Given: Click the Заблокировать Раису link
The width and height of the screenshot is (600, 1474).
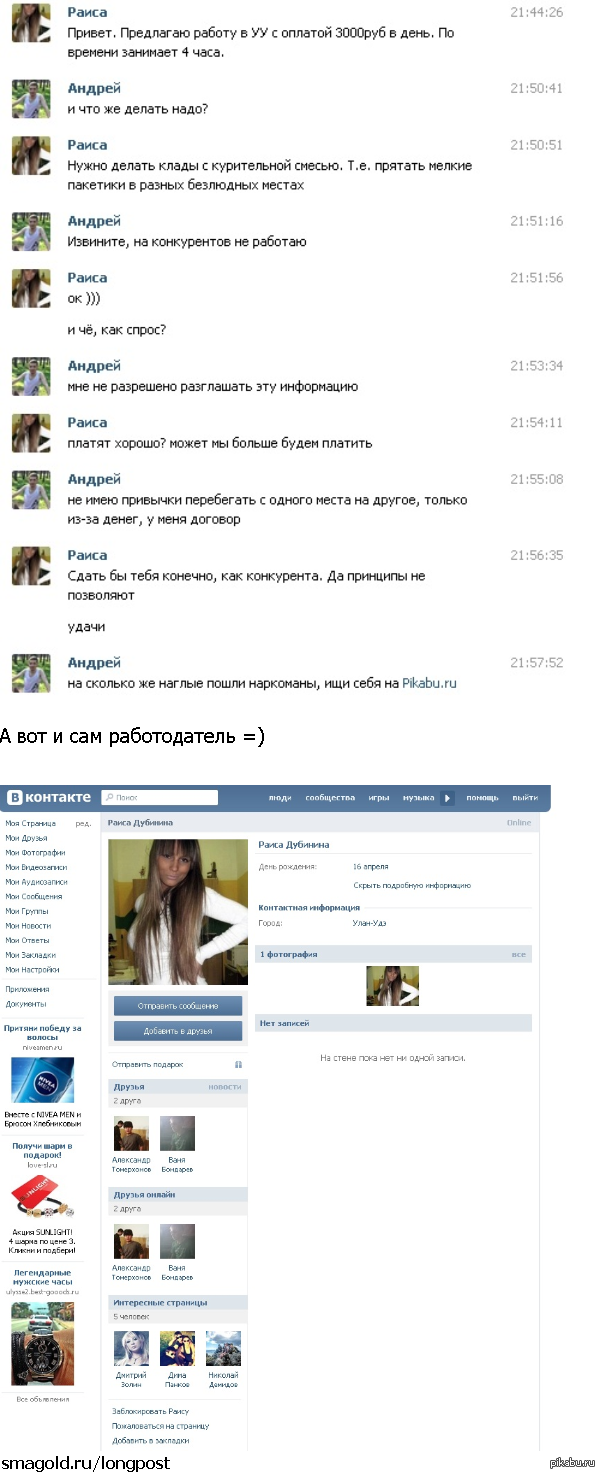Looking at the screenshot, I should 150,1411.
